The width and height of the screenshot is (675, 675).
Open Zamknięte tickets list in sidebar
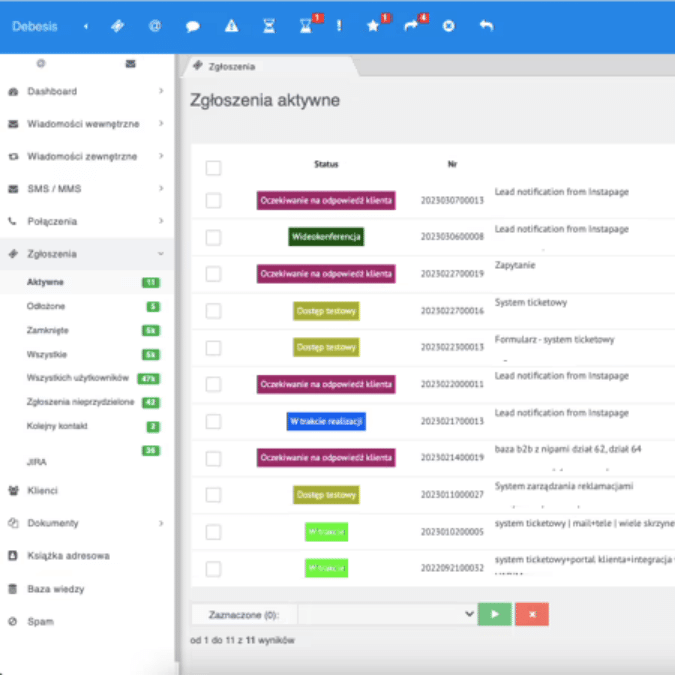click(48, 330)
